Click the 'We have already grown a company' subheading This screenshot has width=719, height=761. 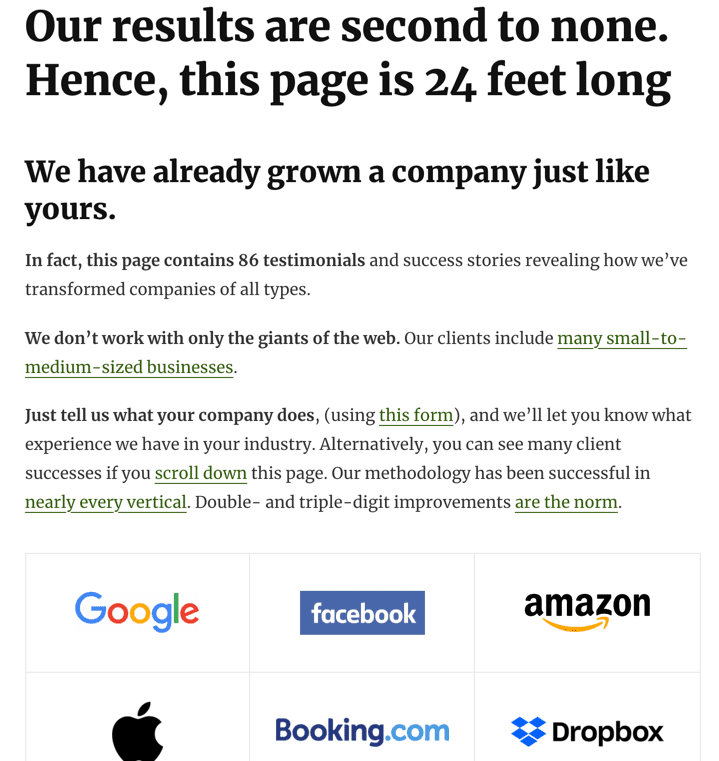coord(337,190)
